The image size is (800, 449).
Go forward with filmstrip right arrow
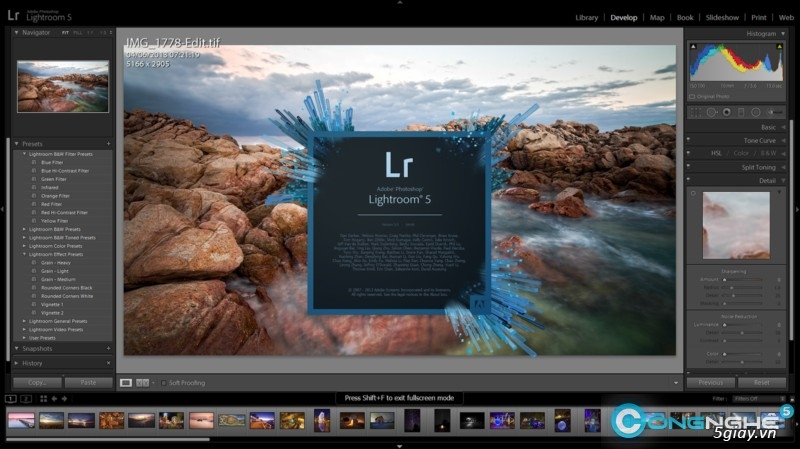[64, 398]
